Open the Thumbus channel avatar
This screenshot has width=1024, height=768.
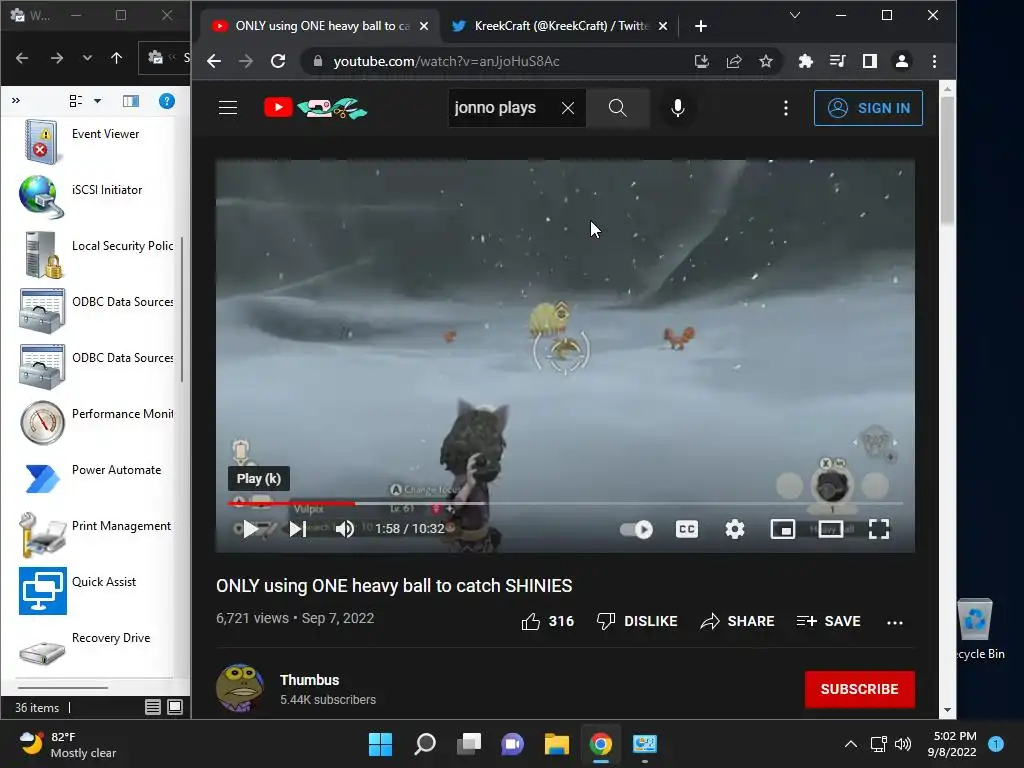240,688
